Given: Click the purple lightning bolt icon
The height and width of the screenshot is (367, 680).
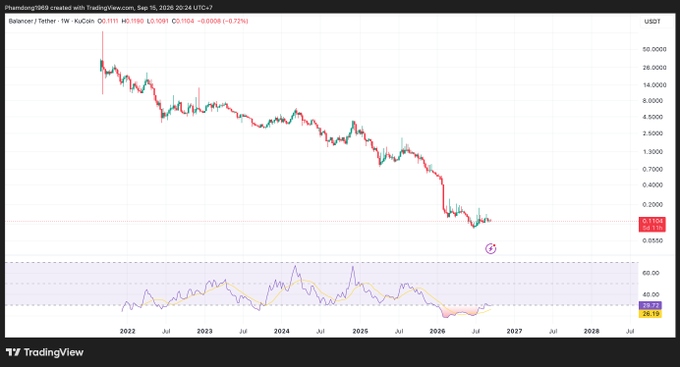Looking at the screenshot, I should pos(490,249).
